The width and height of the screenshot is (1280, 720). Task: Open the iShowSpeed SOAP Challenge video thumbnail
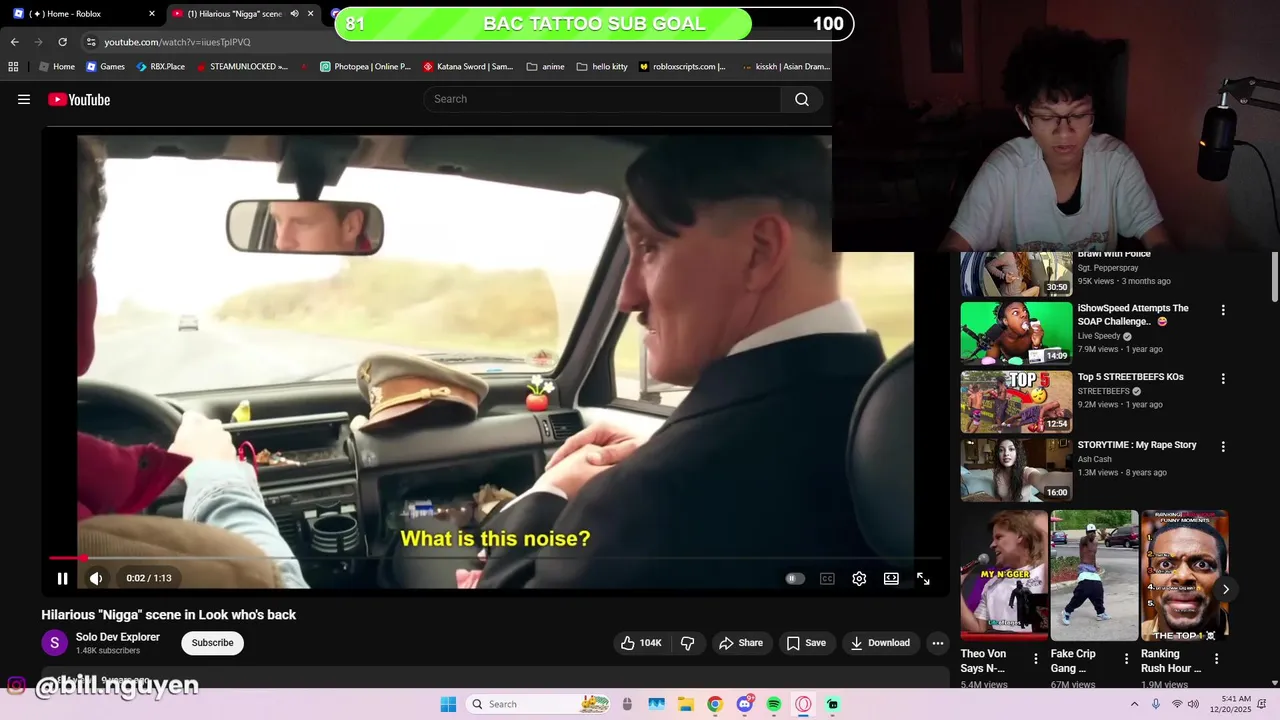click(1016, 333)
